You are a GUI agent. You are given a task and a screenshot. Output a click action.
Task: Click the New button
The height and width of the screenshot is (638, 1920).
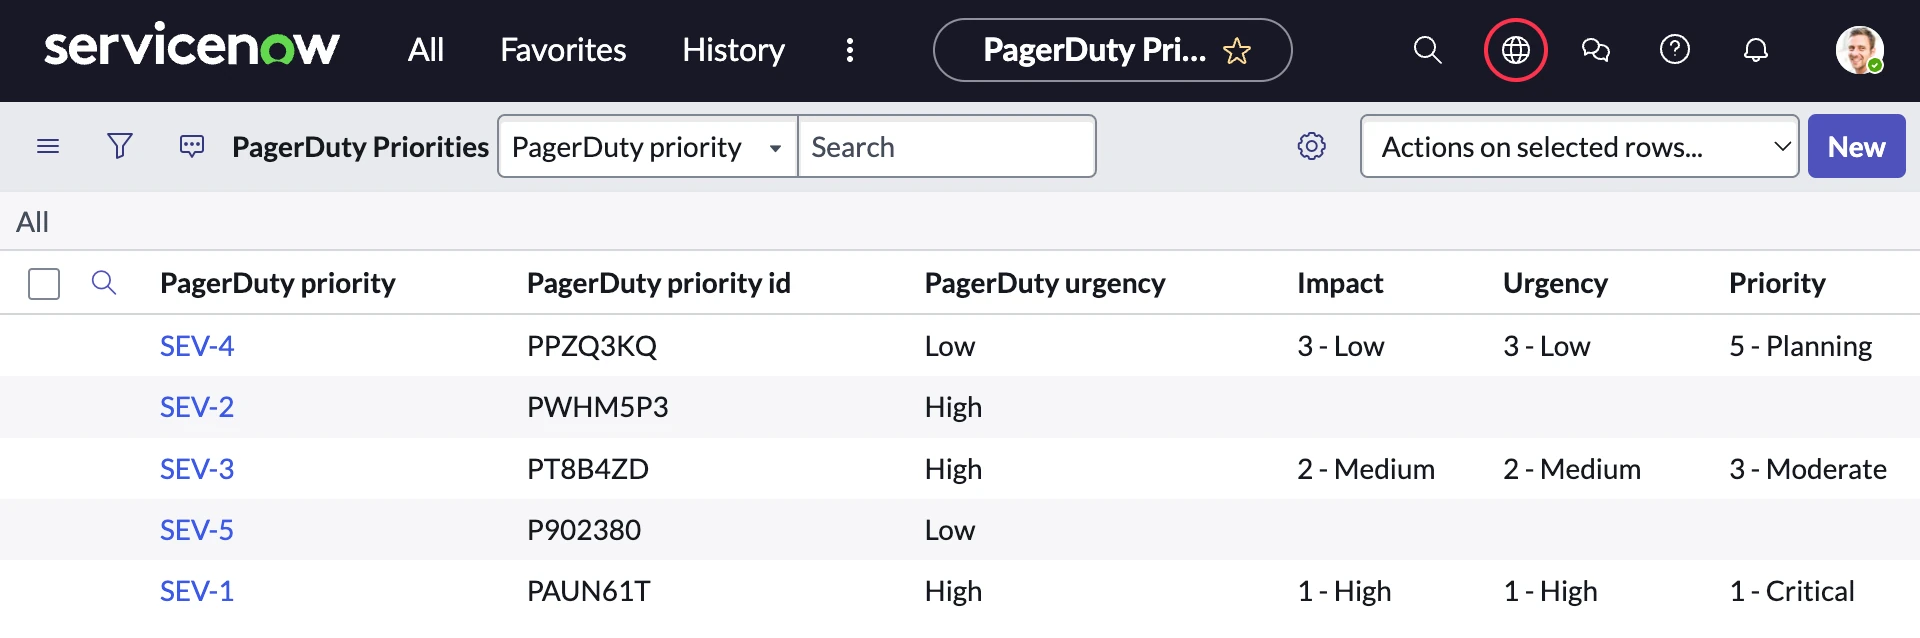pyautogui.click(x=1856, y=147)
